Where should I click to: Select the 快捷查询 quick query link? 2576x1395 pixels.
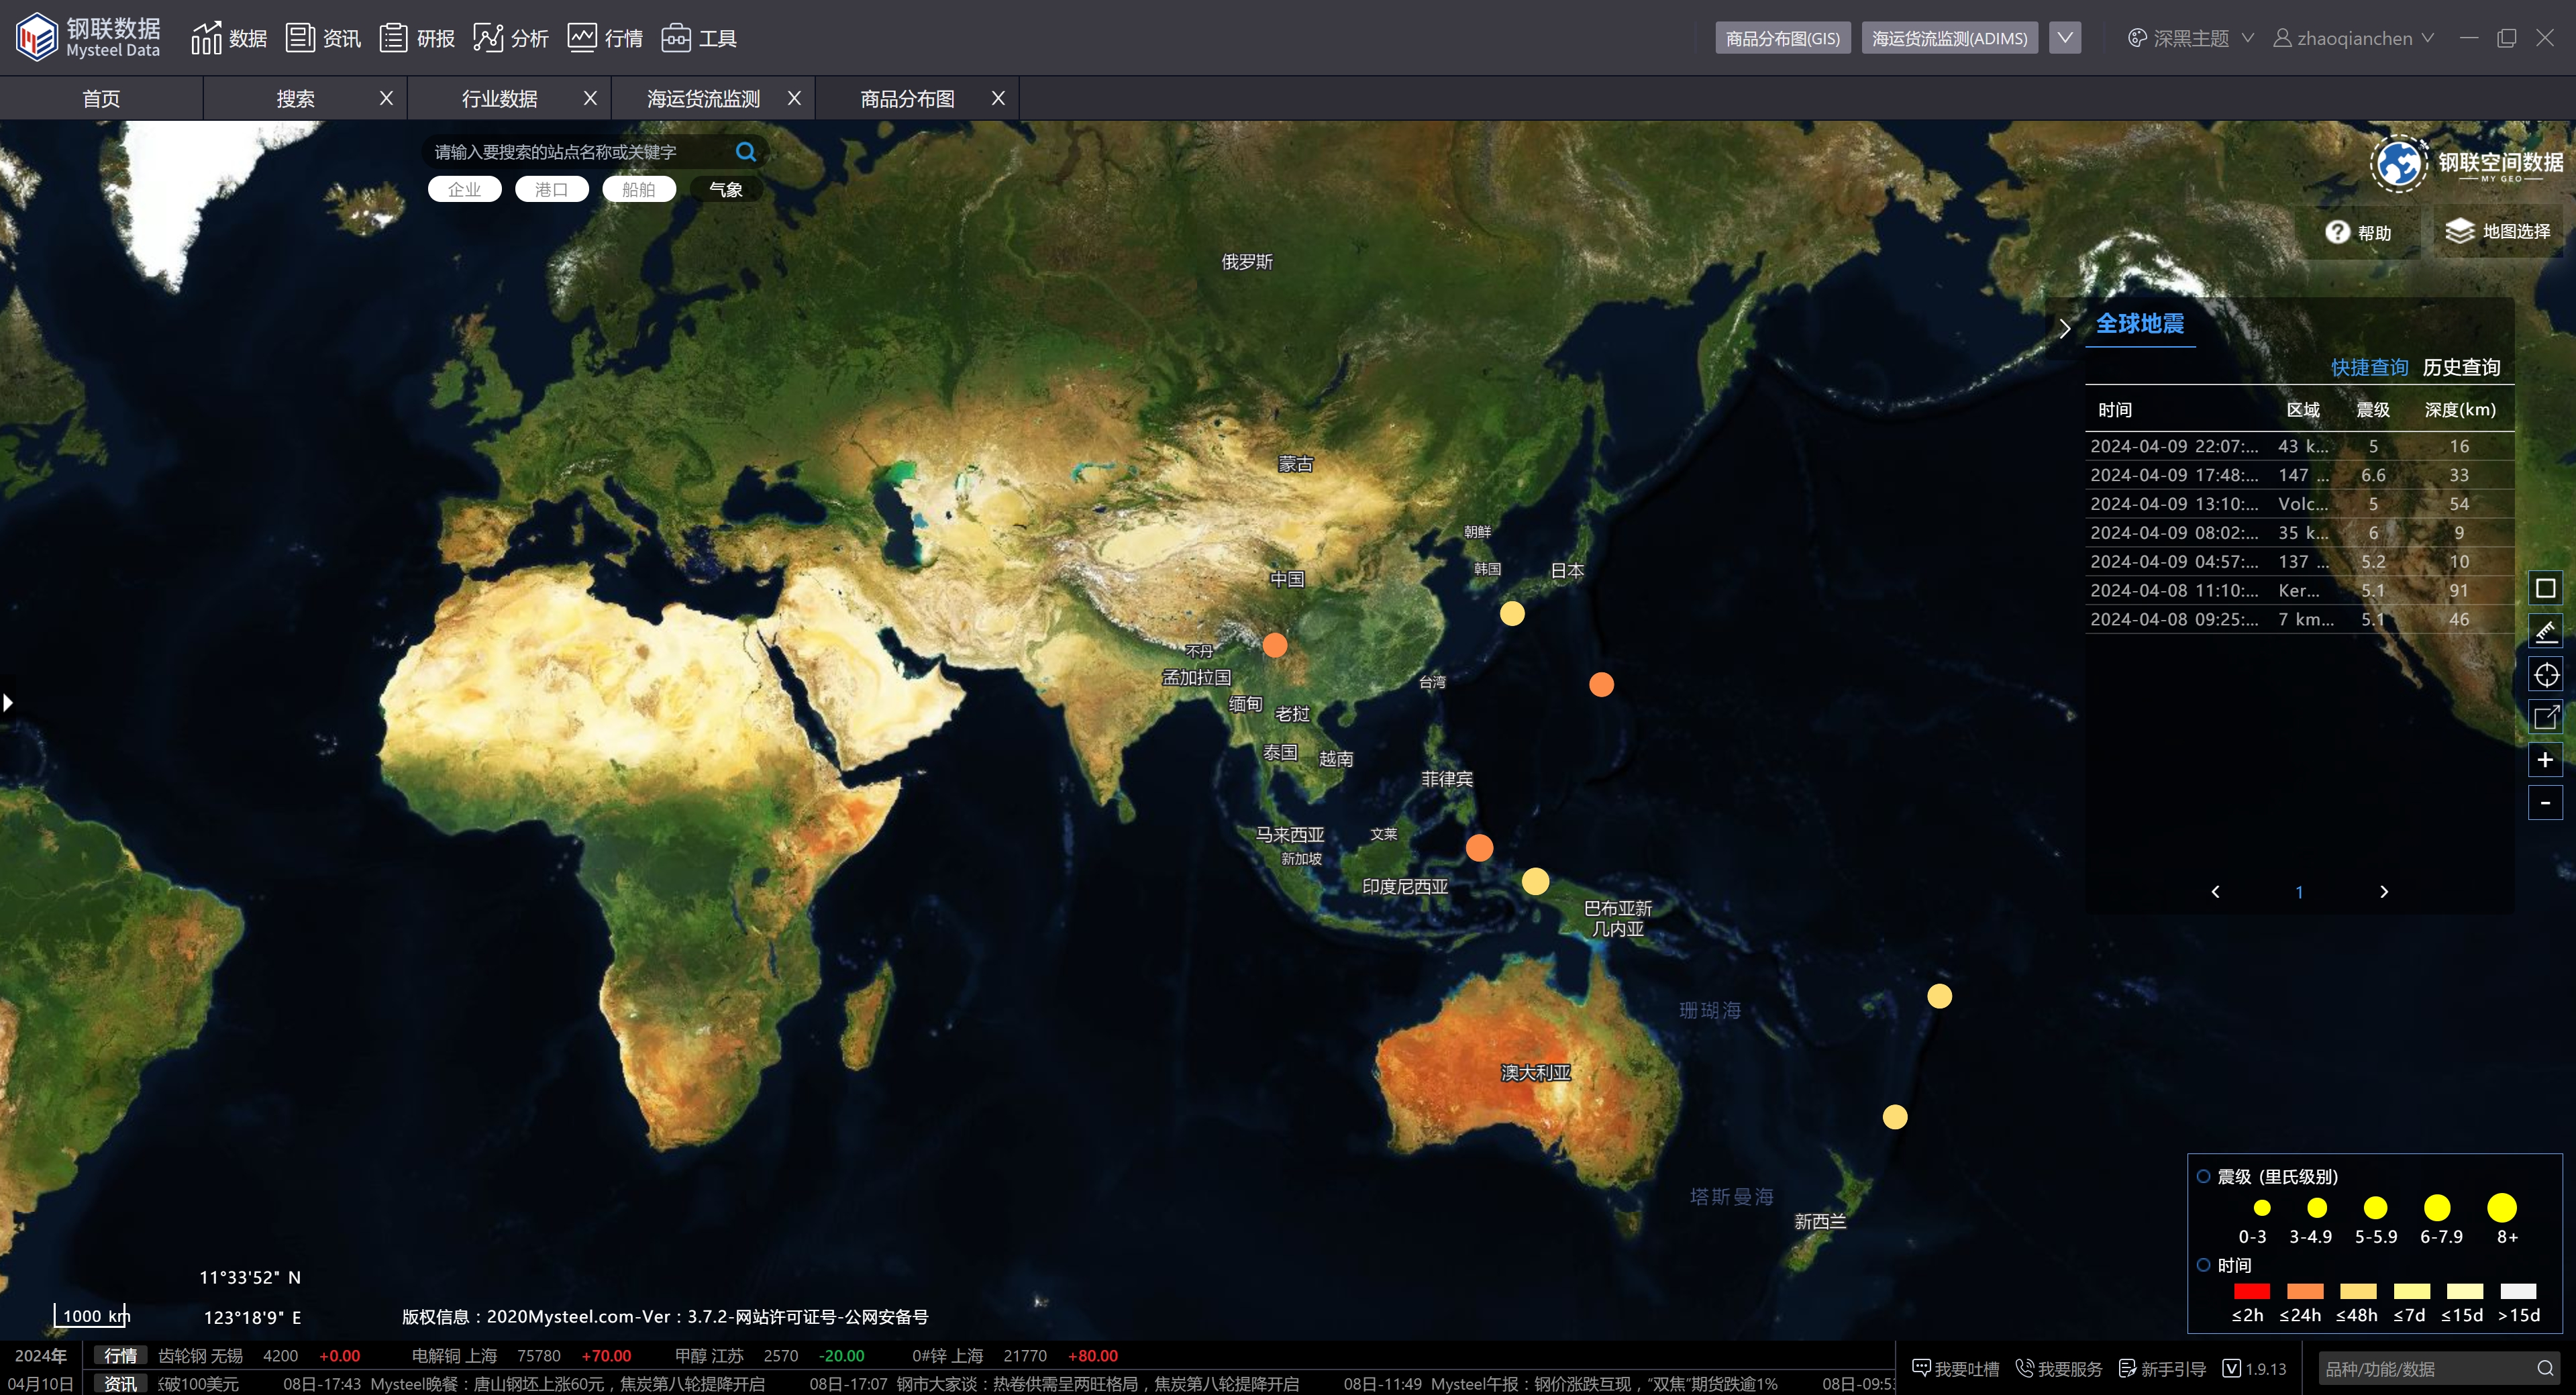(2369, 368)
